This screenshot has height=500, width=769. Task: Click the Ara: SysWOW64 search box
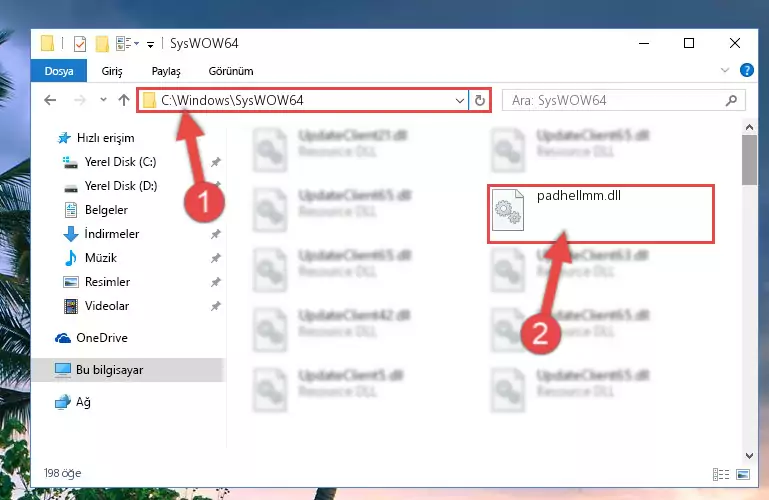(x=623, y=100)
